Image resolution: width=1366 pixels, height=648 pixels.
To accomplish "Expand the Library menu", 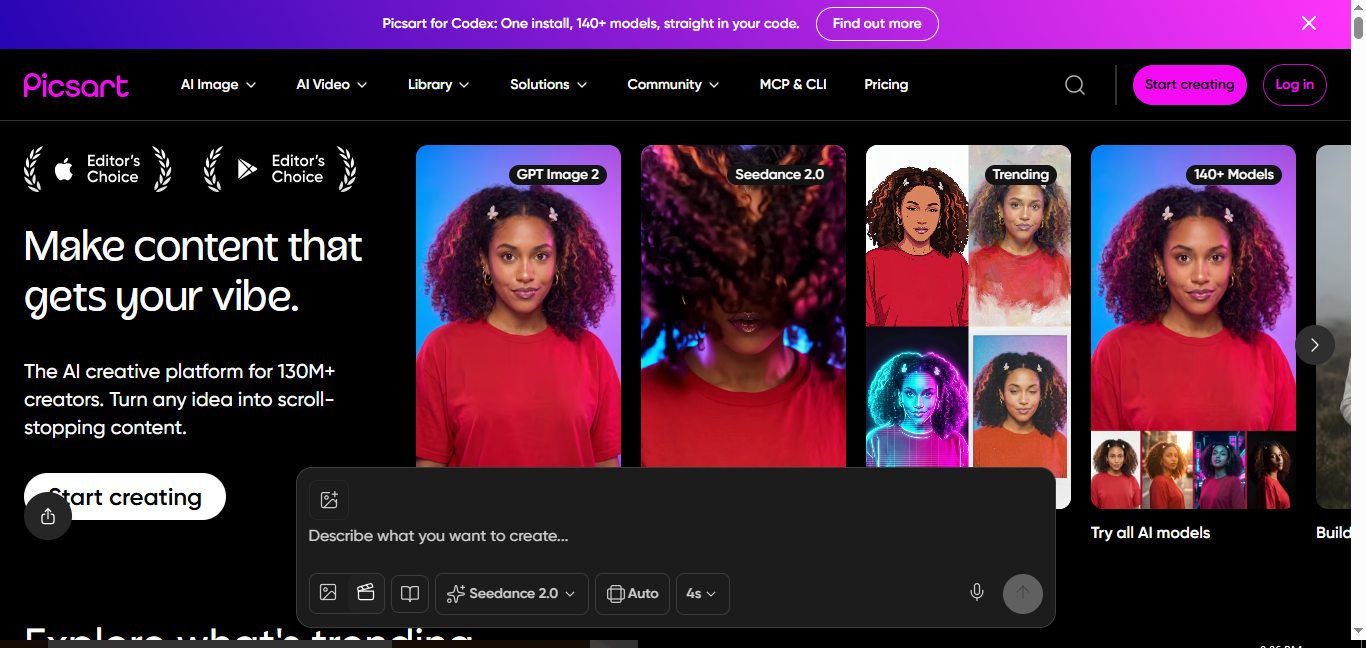I will (439, 85).
